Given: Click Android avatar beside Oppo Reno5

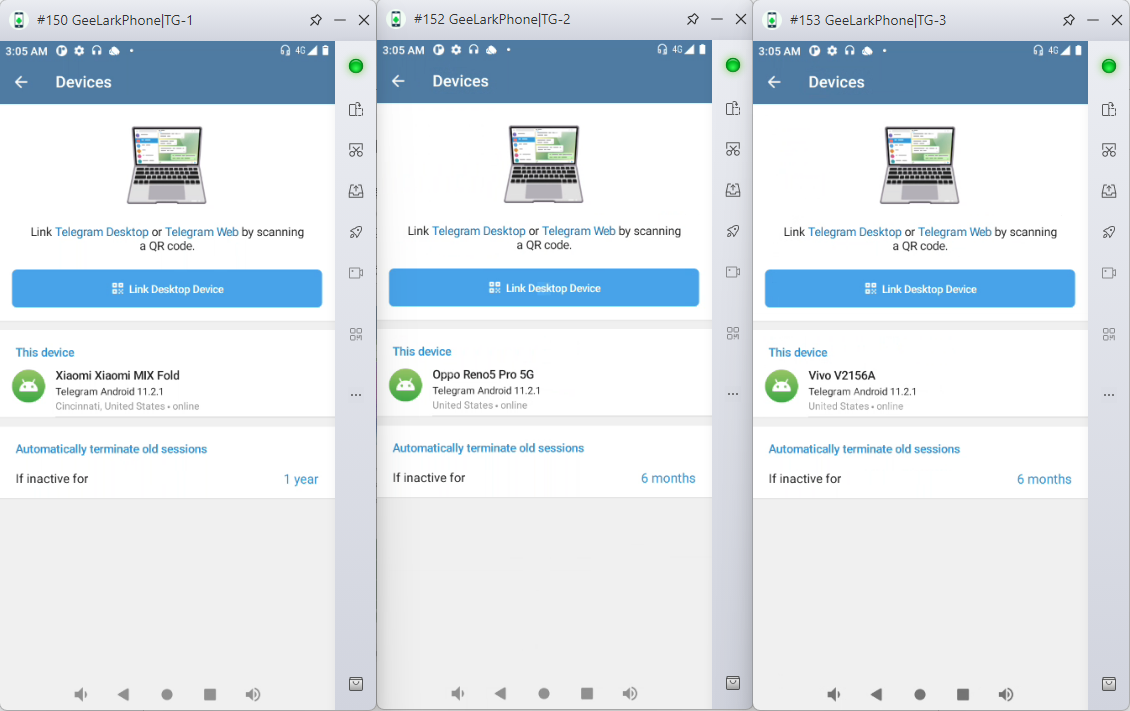Looking at the screenshot, I should 406,385.
